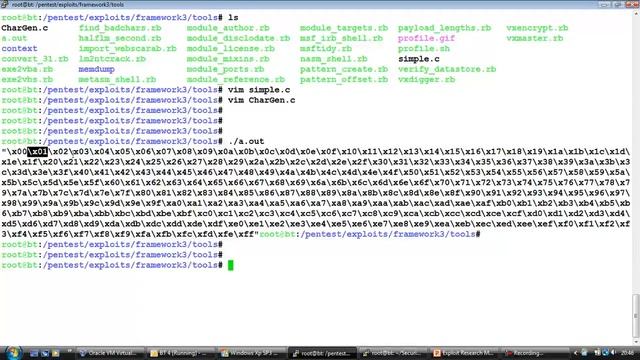The image size is (640, 360).
Task: Click the pink profile.gif file name
Action: click(x=427, y=38)
